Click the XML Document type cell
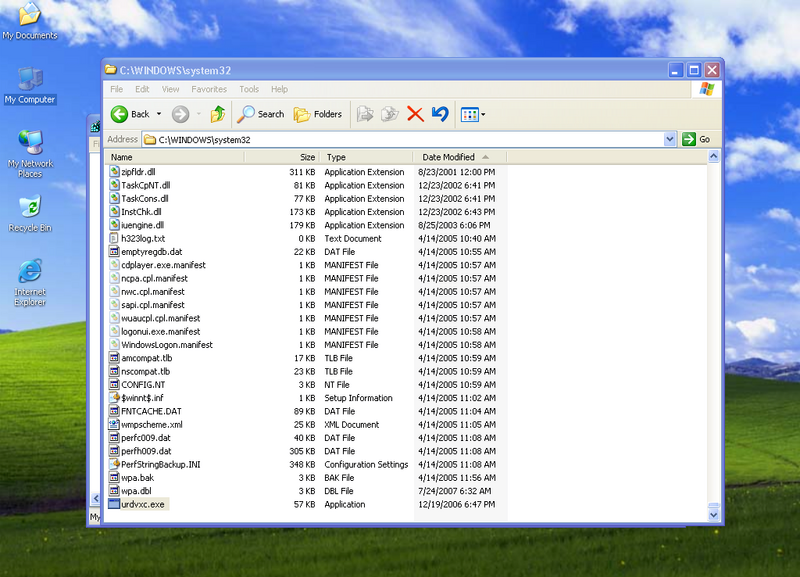Viewport: 800px width, 577px height. [352, 424]
